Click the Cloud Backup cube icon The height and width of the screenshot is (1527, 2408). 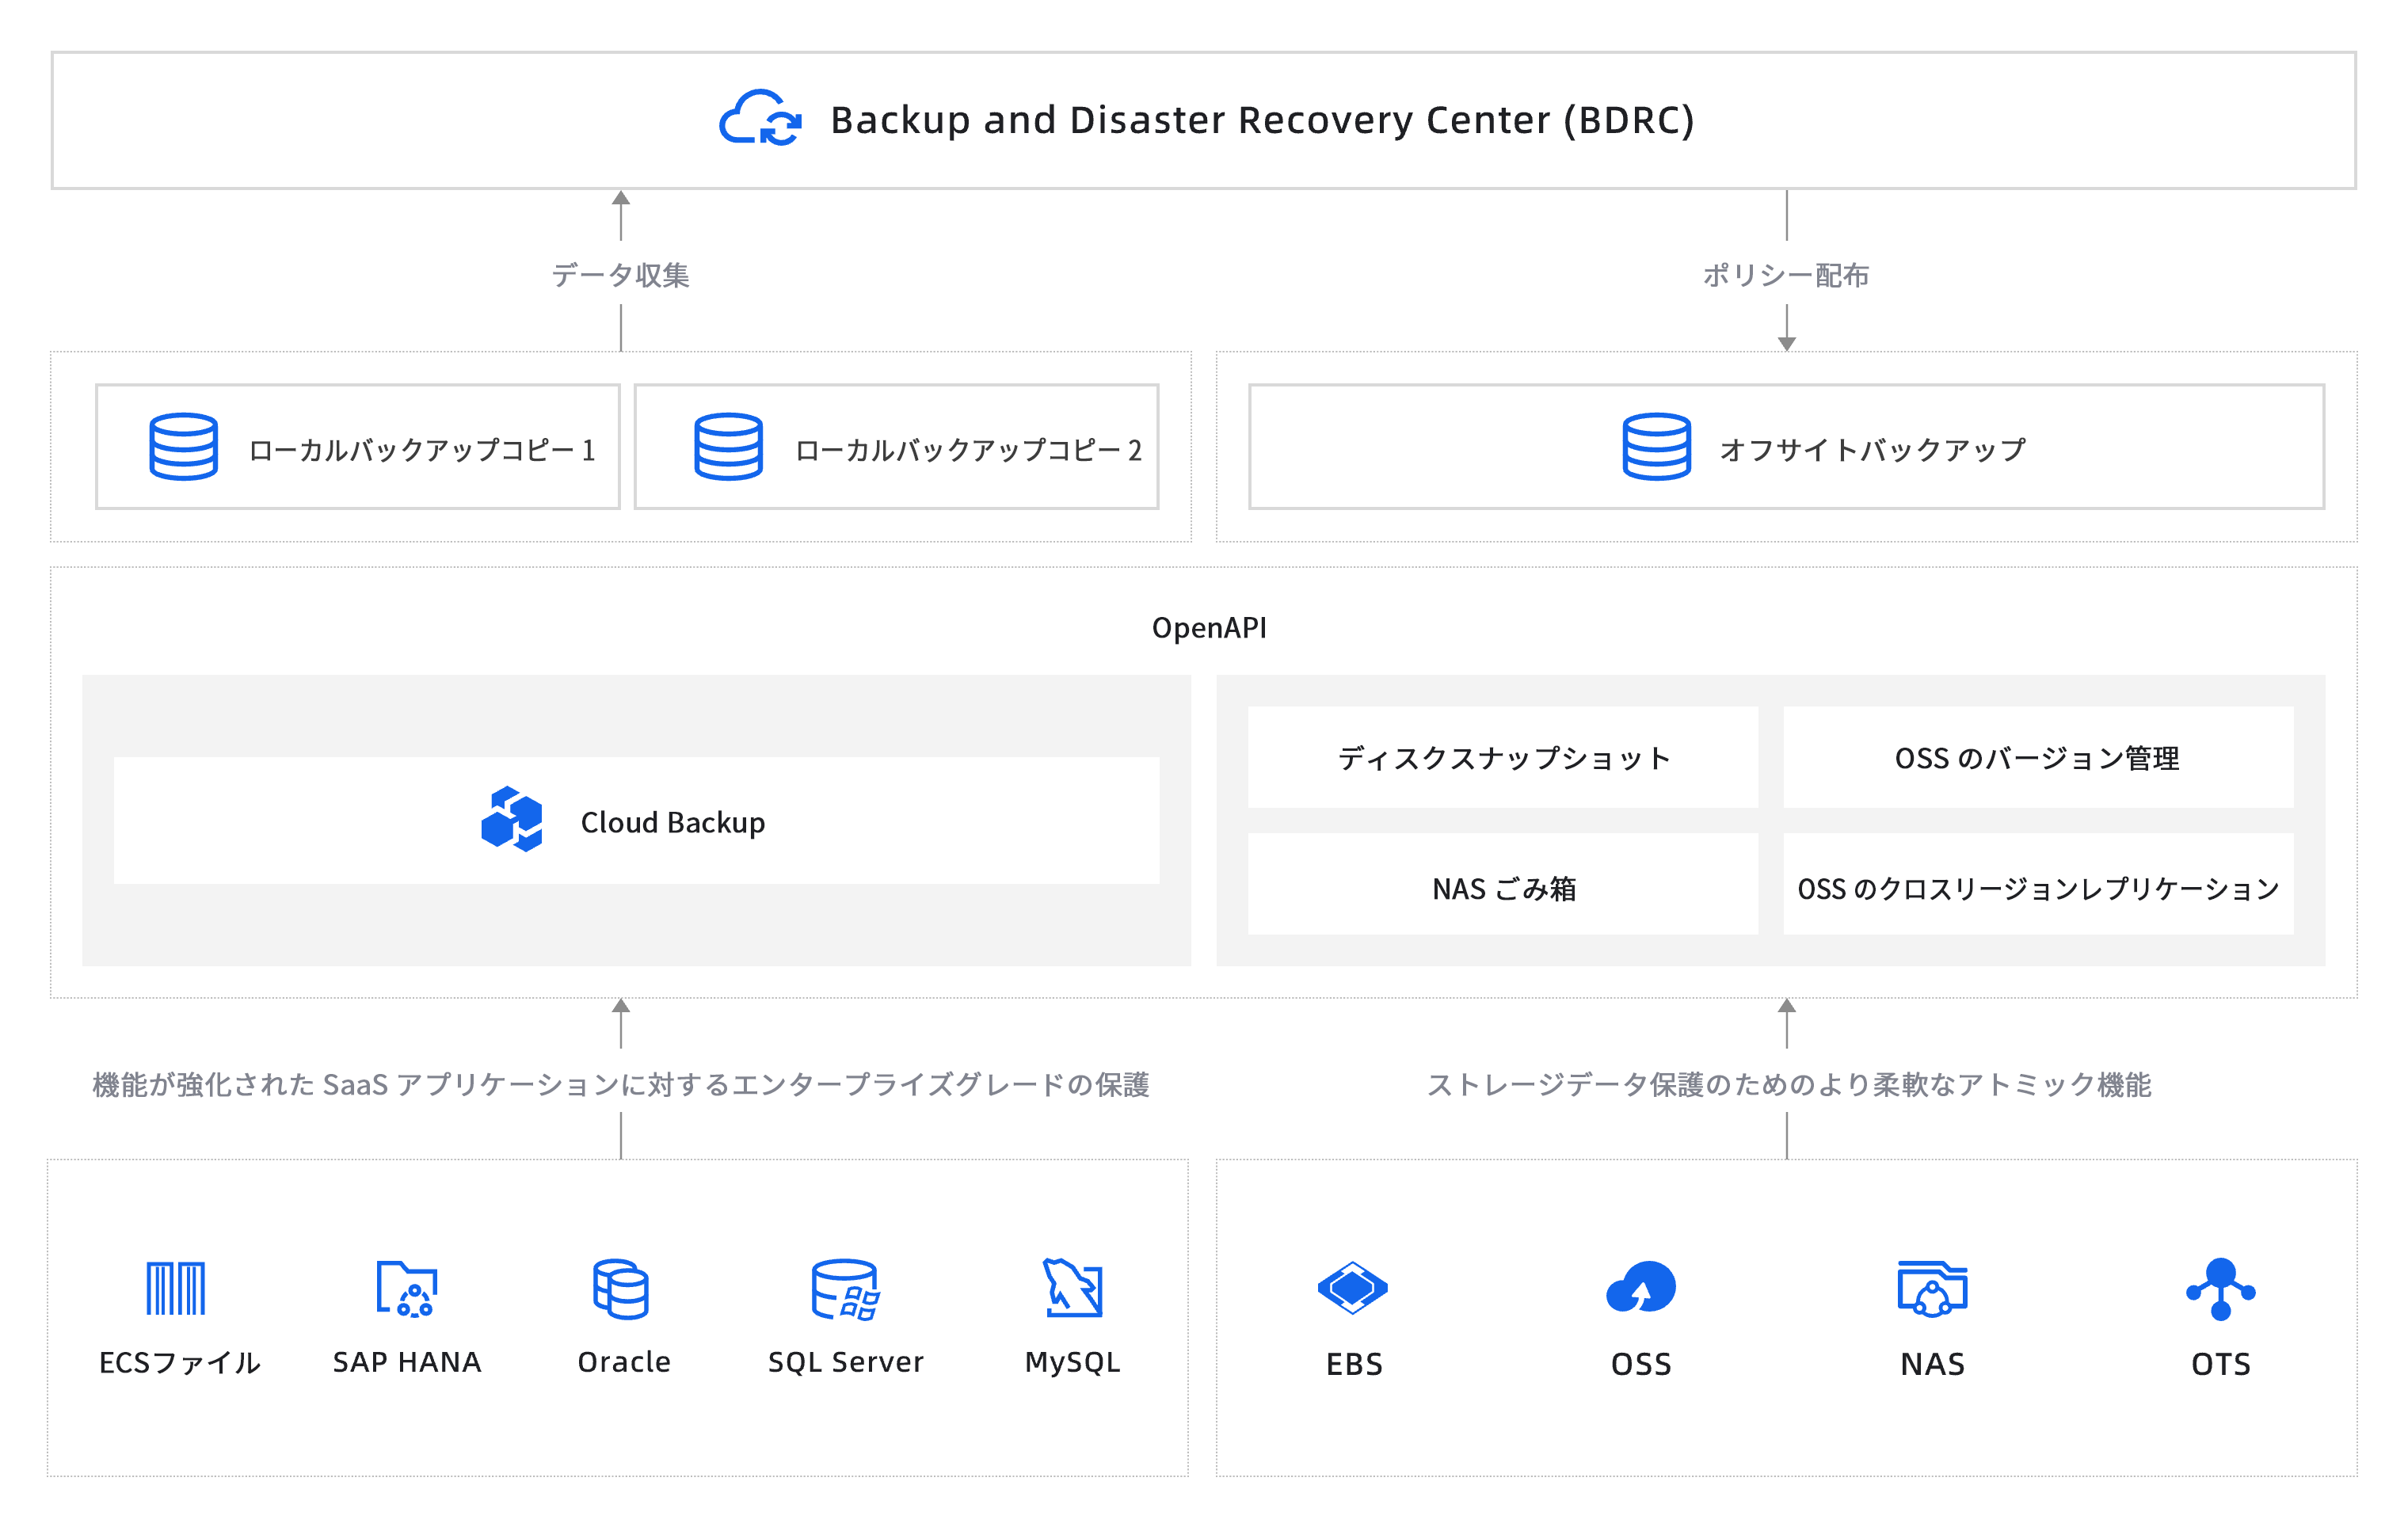(512, 819)
